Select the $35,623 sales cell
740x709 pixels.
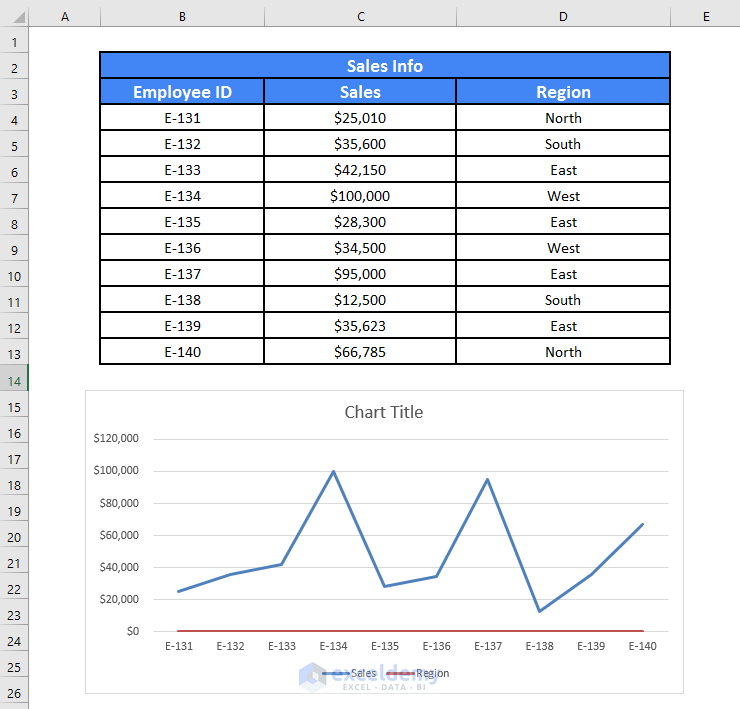360,325
